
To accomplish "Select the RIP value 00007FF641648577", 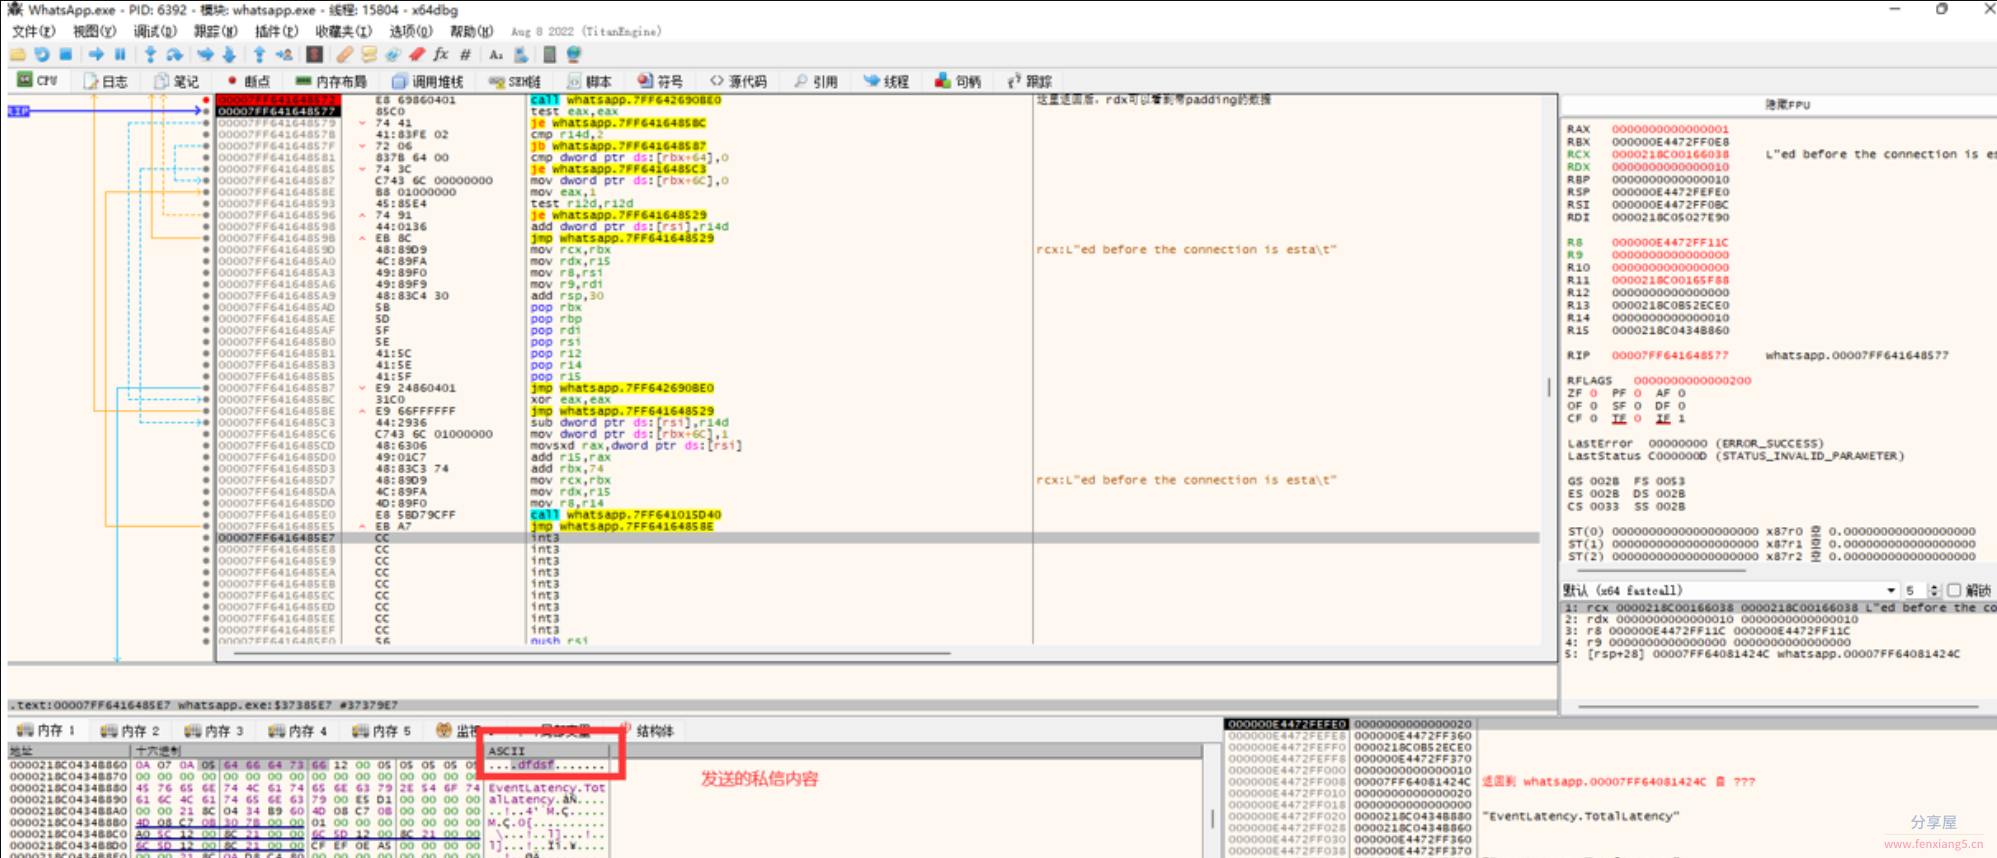I will 1669,355.
